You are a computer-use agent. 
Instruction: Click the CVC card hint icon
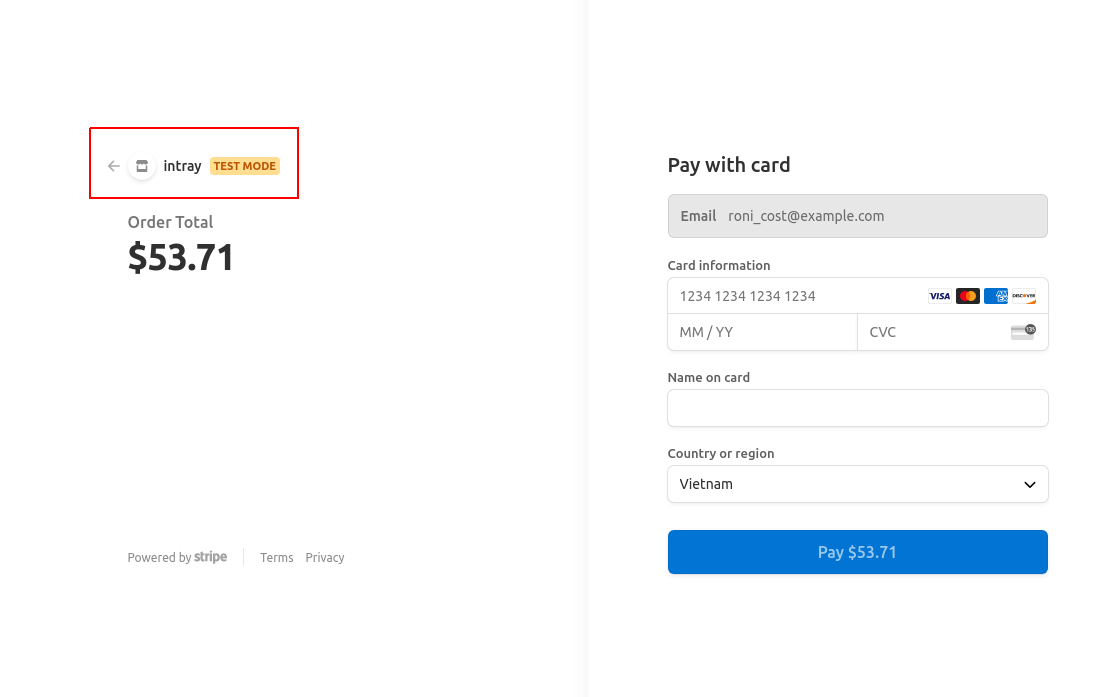tap(1023, 332)
